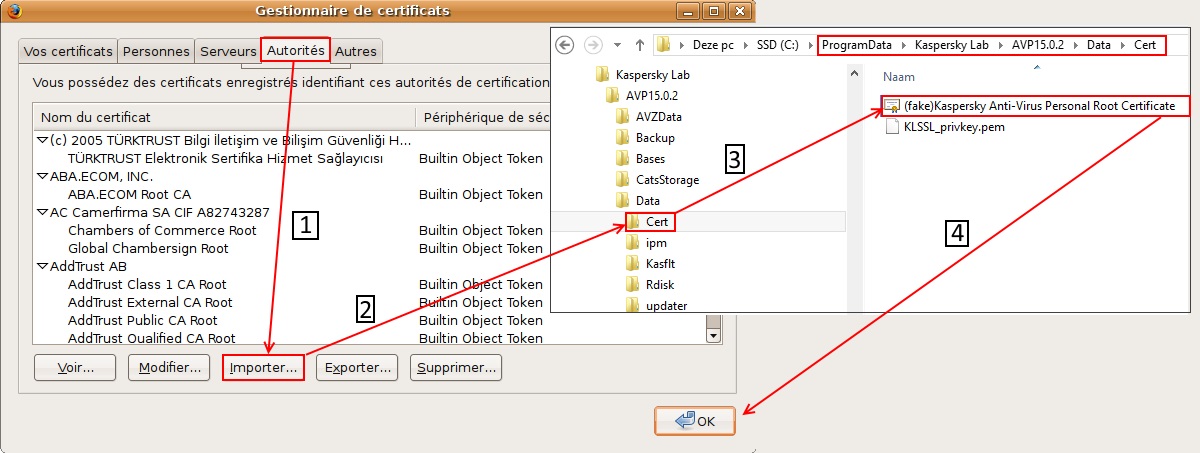Switch to the Autorités tab

(296, 50)
